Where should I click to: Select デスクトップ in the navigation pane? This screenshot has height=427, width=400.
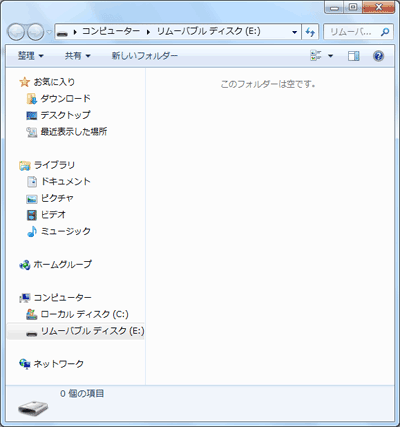65,115
